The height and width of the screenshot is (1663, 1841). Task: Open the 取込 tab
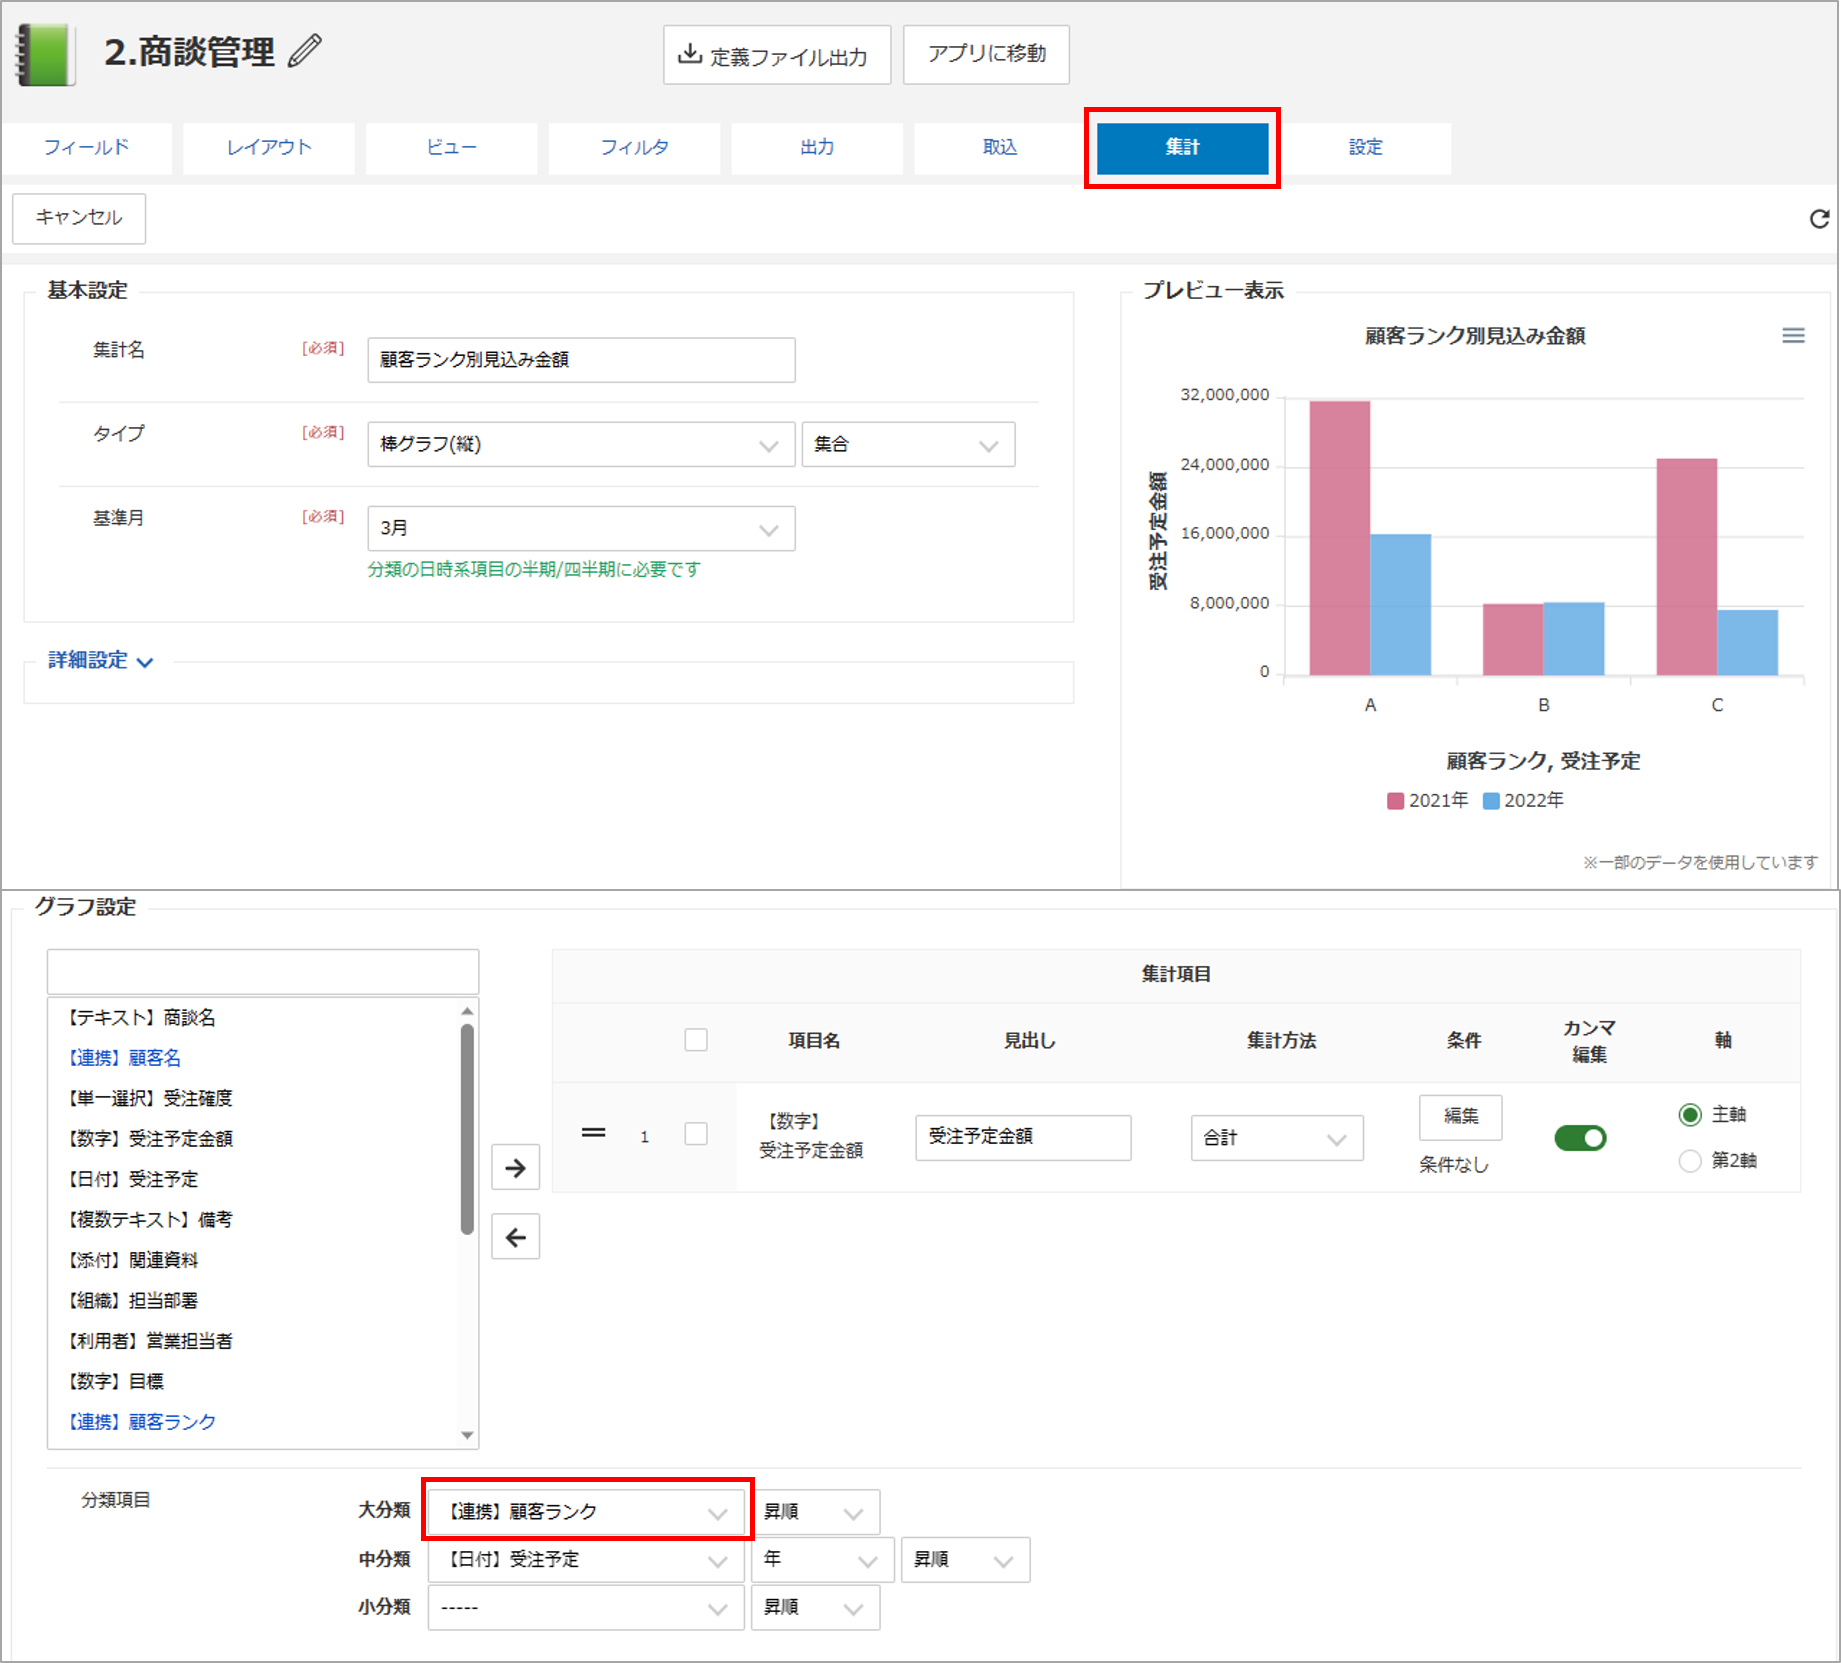[x=1000, y=148]
